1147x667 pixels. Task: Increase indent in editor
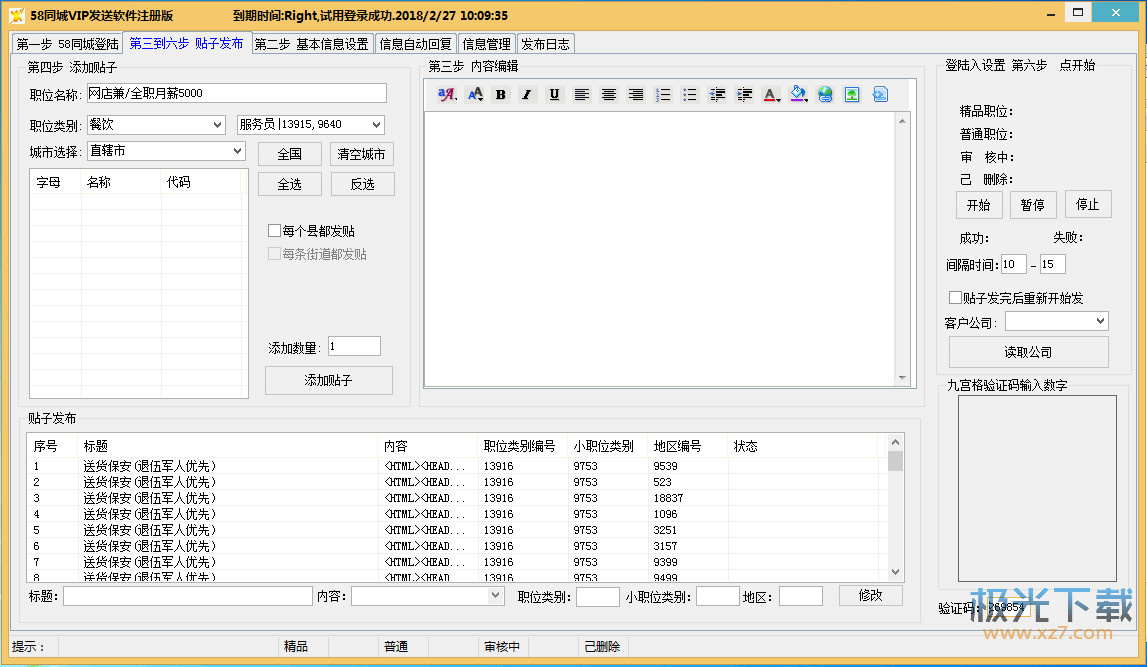click(745, 94)
